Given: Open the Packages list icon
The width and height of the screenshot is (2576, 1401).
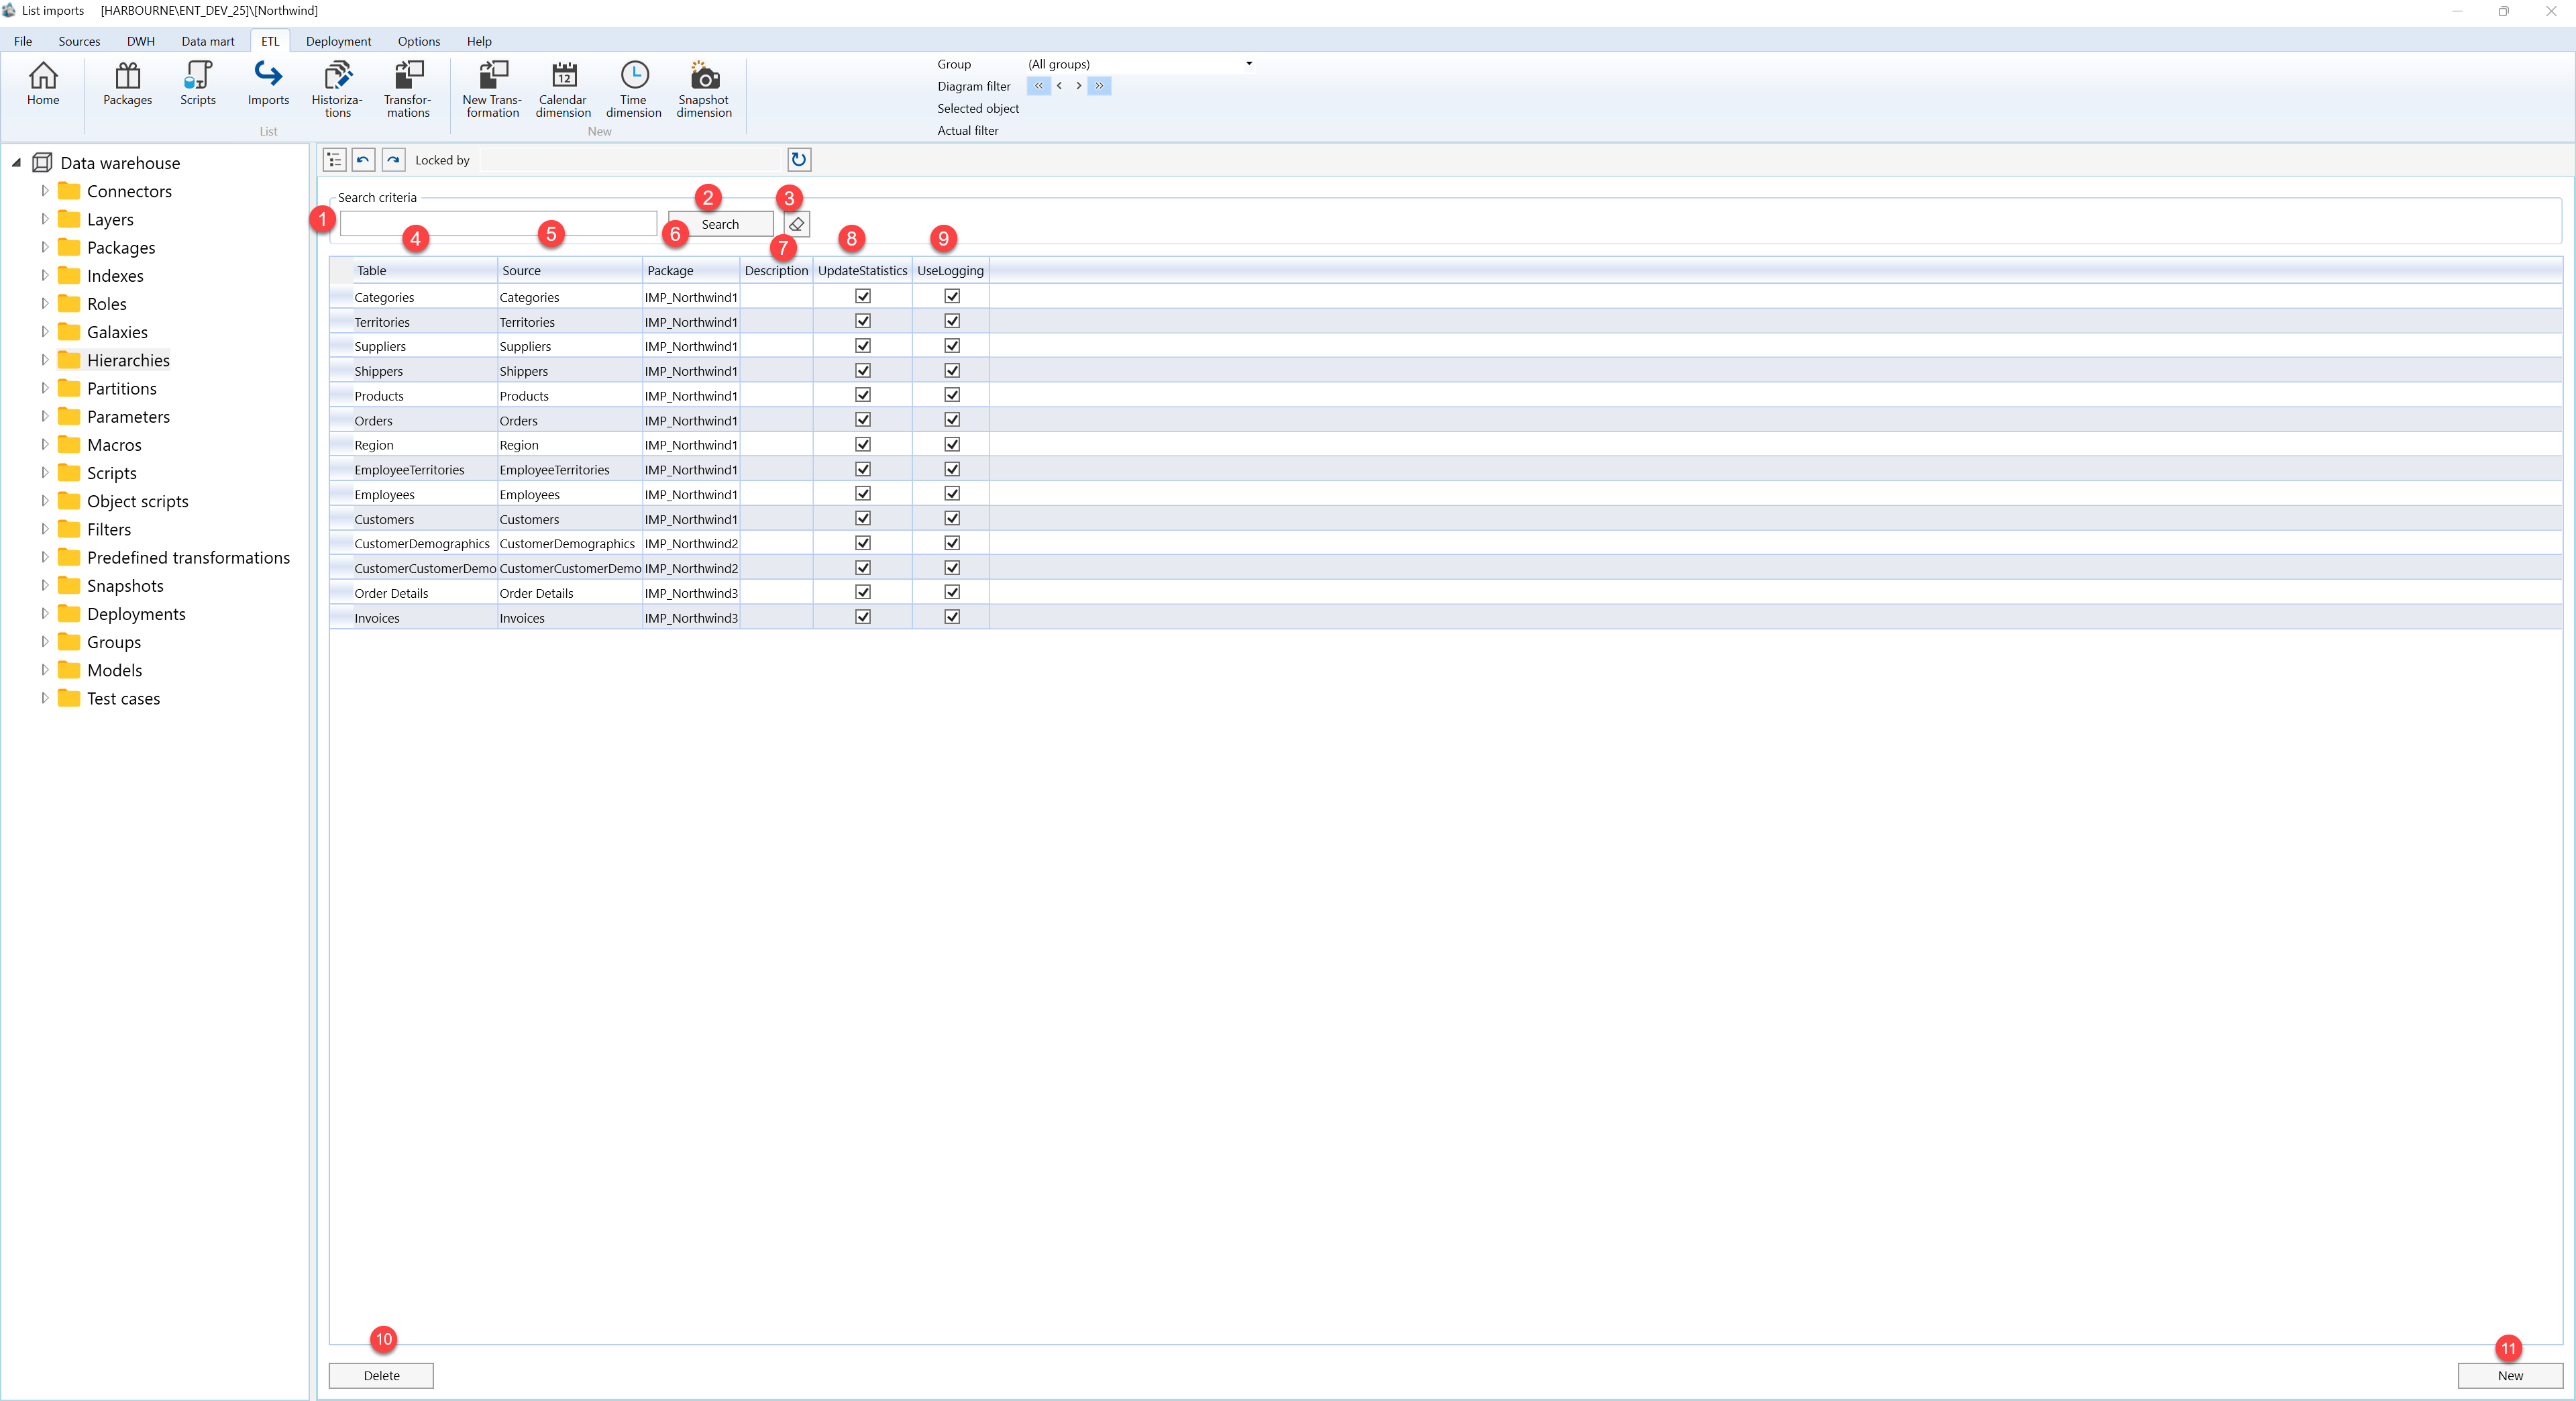Looking at the screenshot, I should (x=127, y=83).
